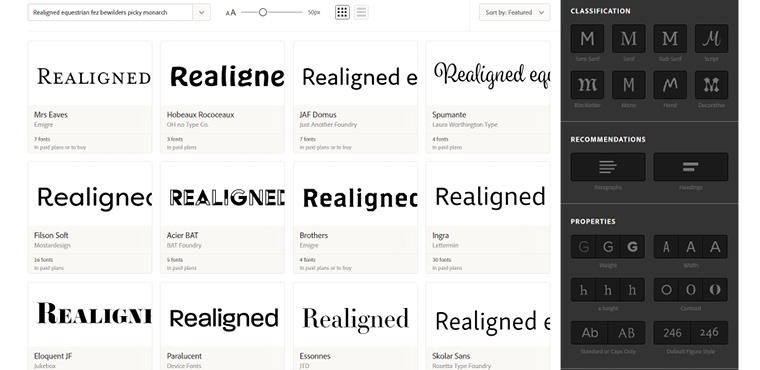Visit Emigre foundry under Mrs Eaves

(44, 125)
